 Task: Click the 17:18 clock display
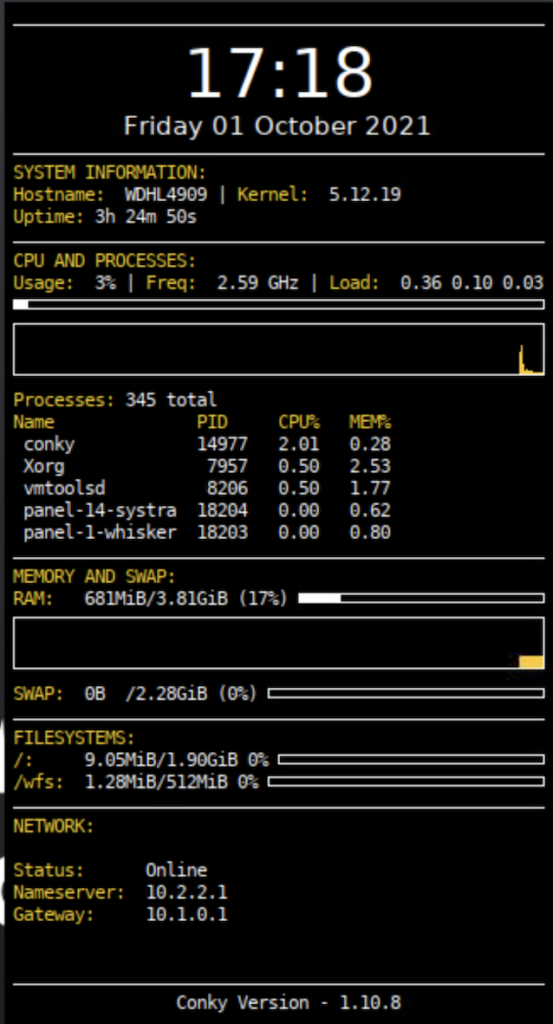[279, 73]
